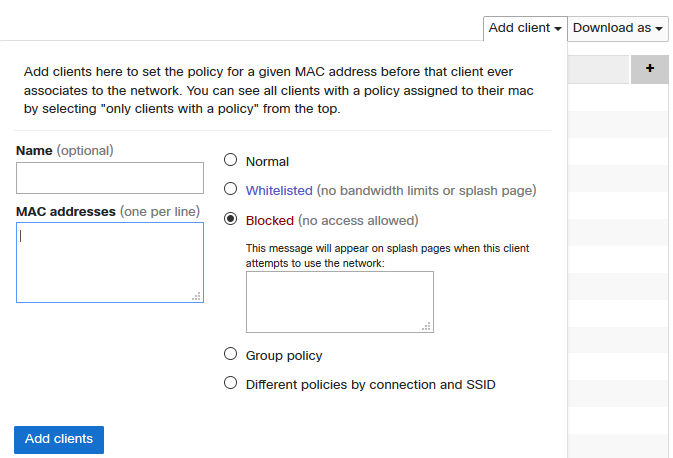The height and width of the screenshot is (458, 673).
Task: Click the Add clients button
Action: tap(59, 439)
